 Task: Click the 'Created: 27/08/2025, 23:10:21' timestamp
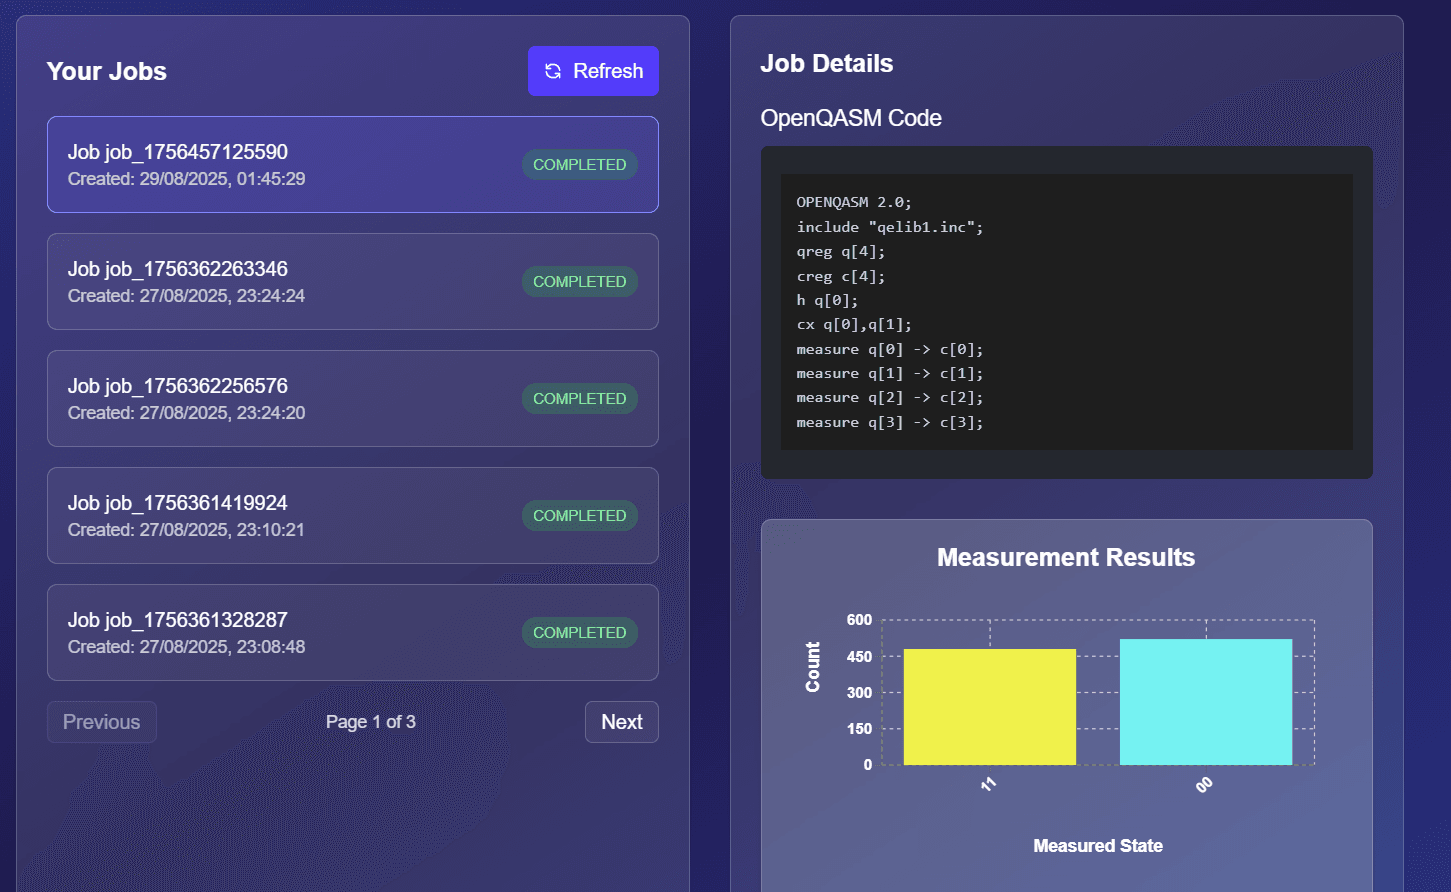pos(187,530)
